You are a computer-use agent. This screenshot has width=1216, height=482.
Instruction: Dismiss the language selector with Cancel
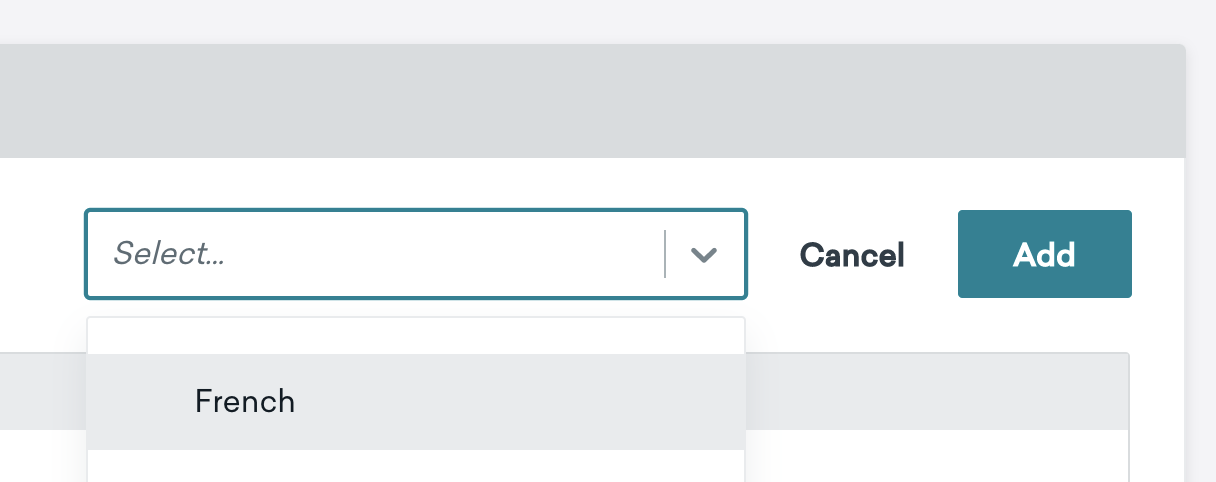coord(852,255)
